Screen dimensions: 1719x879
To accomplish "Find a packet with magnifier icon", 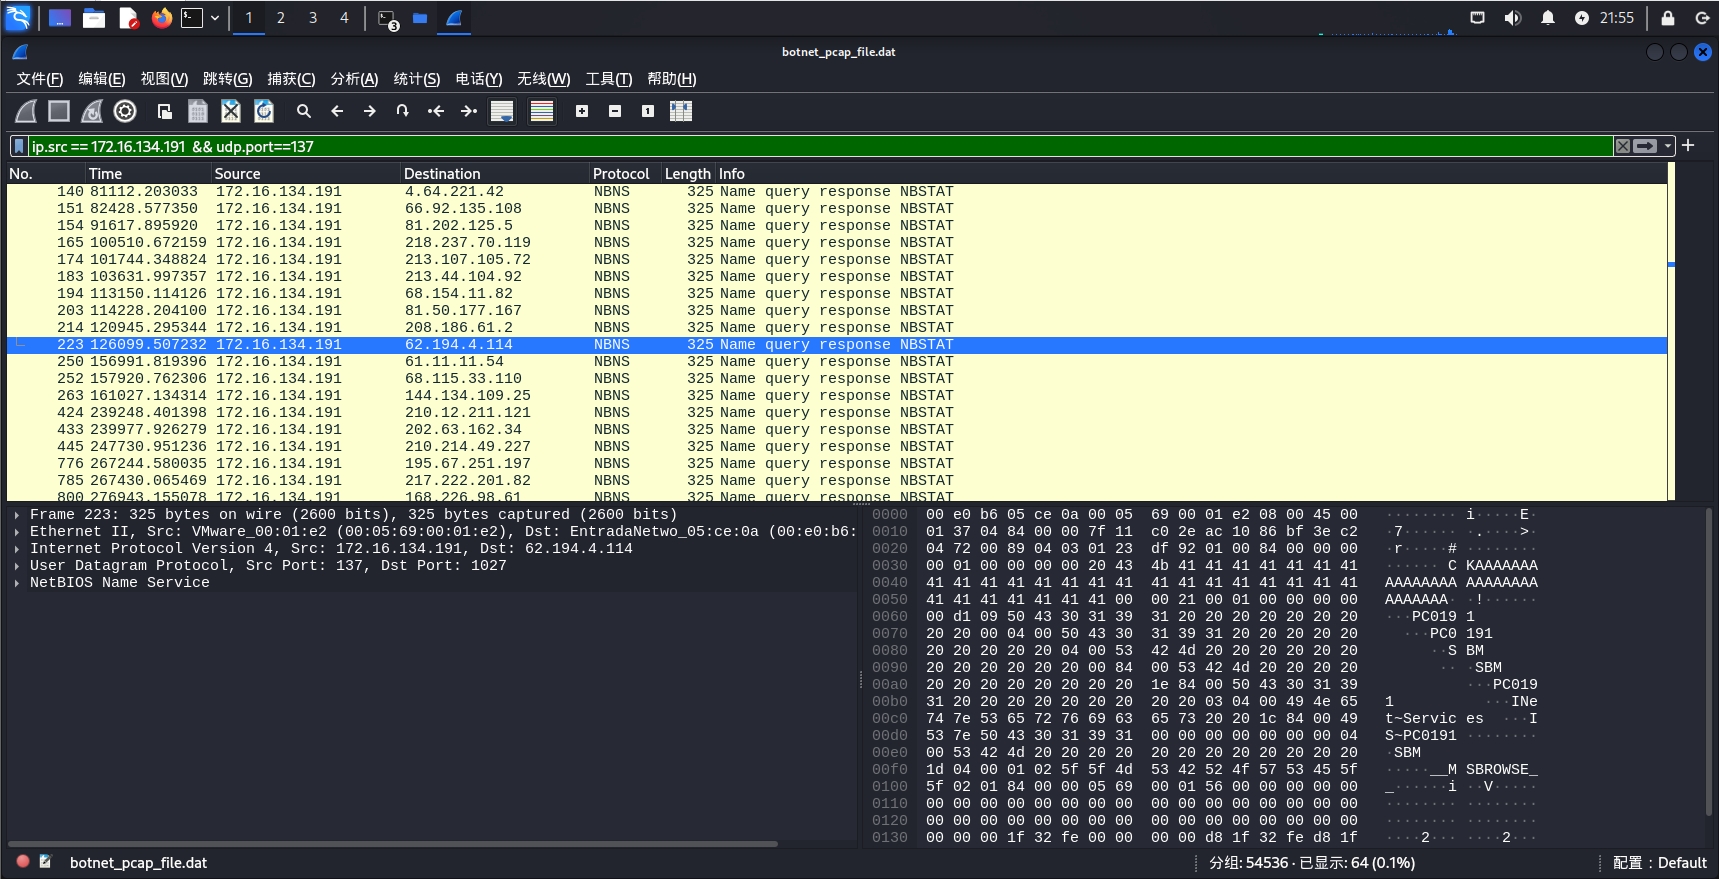I will [x=304, y=111].
